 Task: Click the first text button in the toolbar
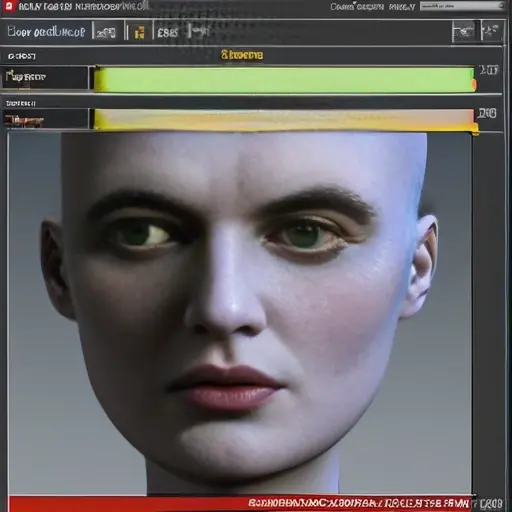point(46,32)
